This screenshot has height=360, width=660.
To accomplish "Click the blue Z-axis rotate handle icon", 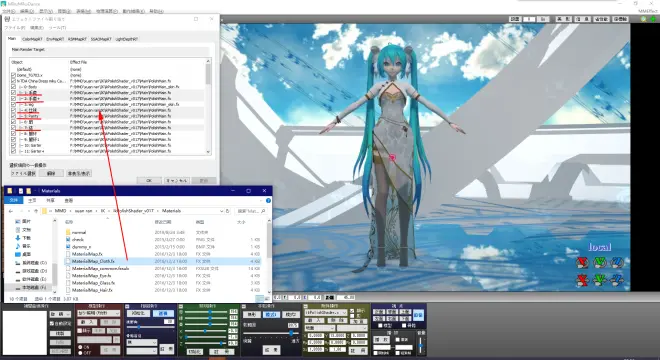I will pyautogui.click(x=617, y=263).
